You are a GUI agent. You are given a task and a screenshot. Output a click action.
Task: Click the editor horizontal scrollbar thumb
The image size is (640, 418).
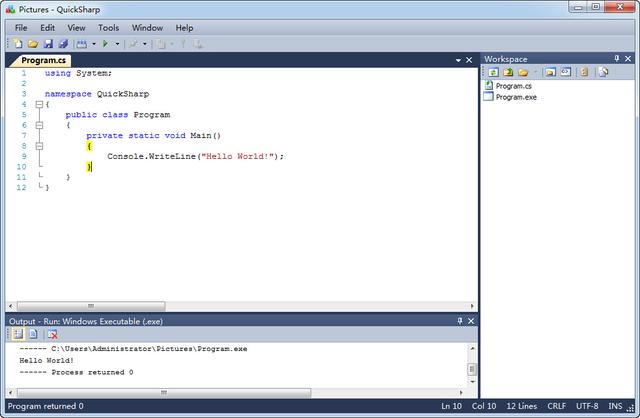pyautogui.click(x=91, y=306)
